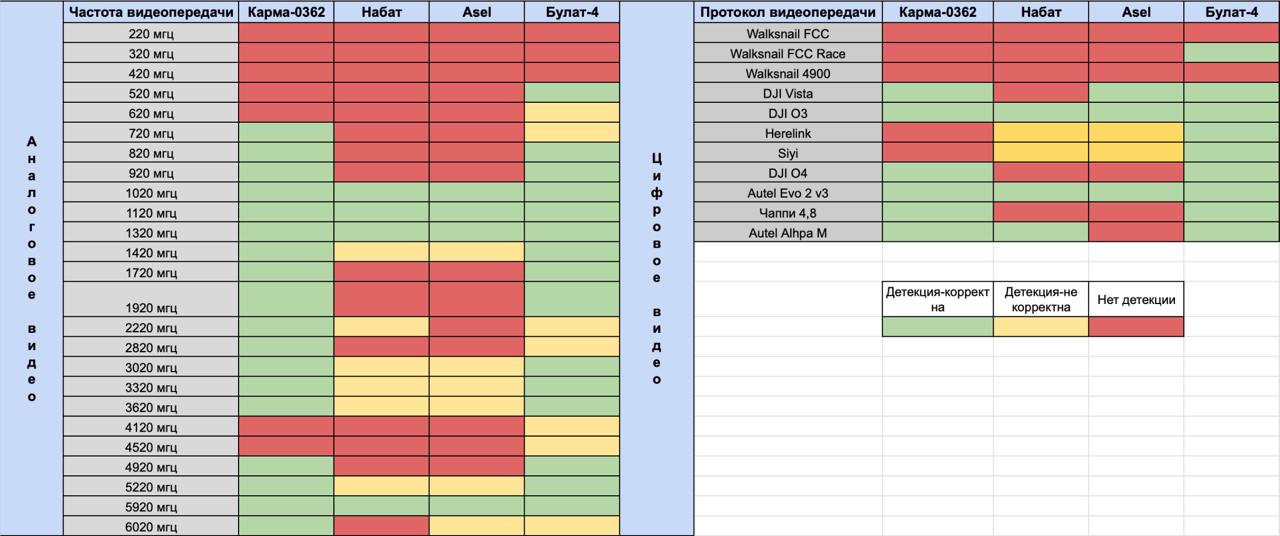1280x536 pixels.
Task: Click the vertical "Цифровое видео" side label
Action: tap(656, 269)
